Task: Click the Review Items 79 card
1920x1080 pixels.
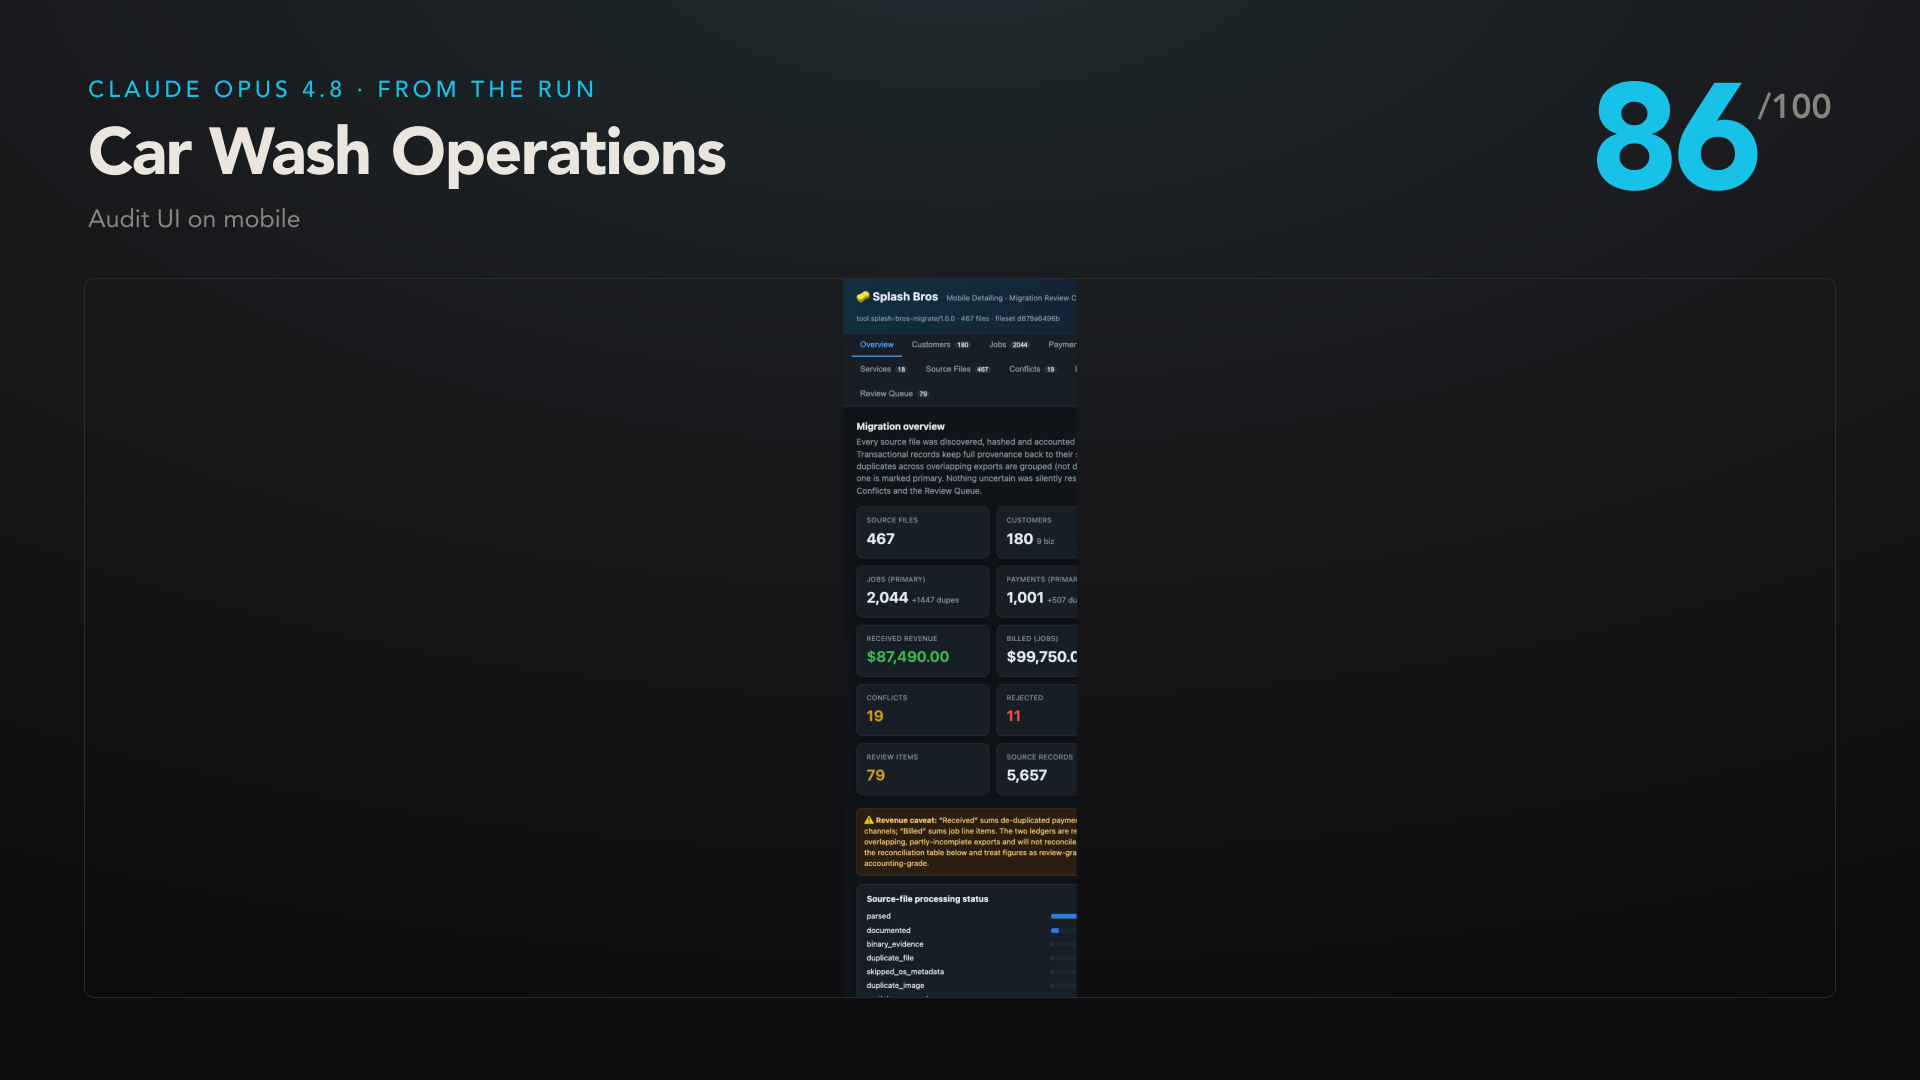Action: tap(922, 769)
